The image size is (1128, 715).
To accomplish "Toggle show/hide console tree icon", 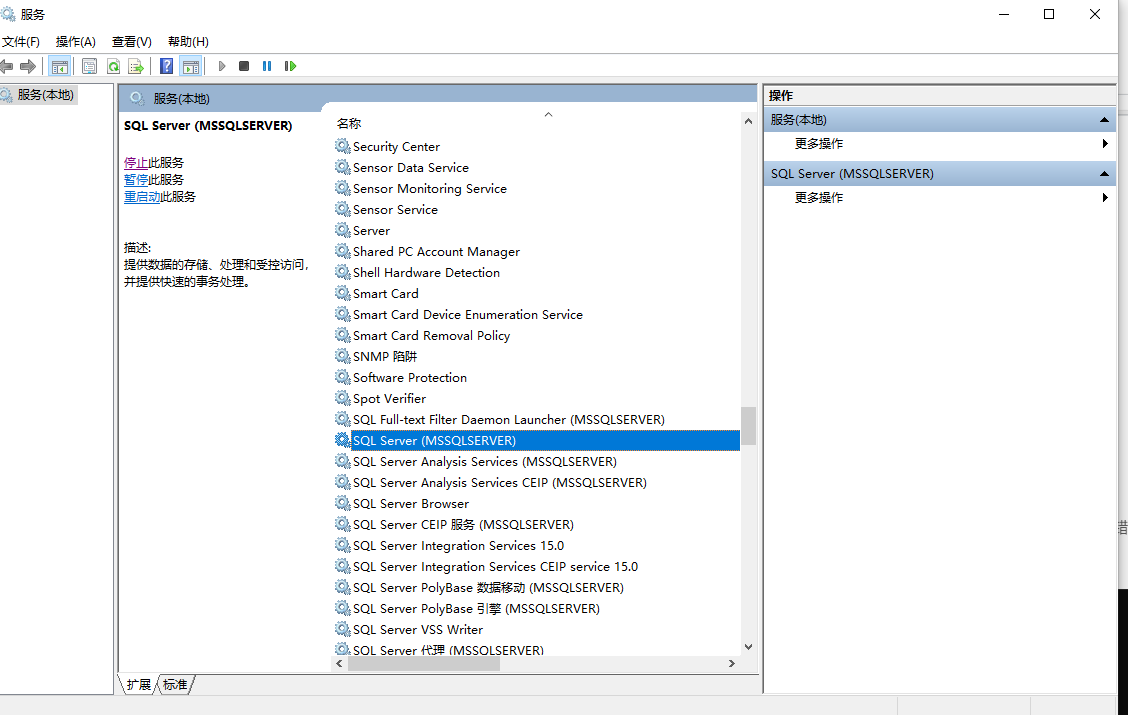I will 60,66.
